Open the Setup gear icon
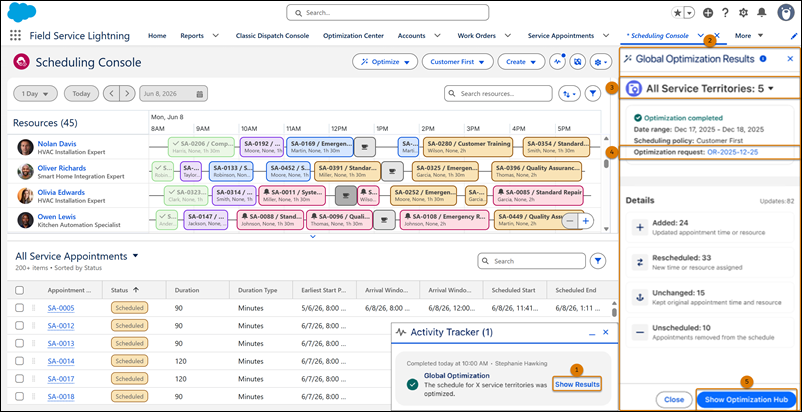 pyautogui.click(x=743, y=13)
